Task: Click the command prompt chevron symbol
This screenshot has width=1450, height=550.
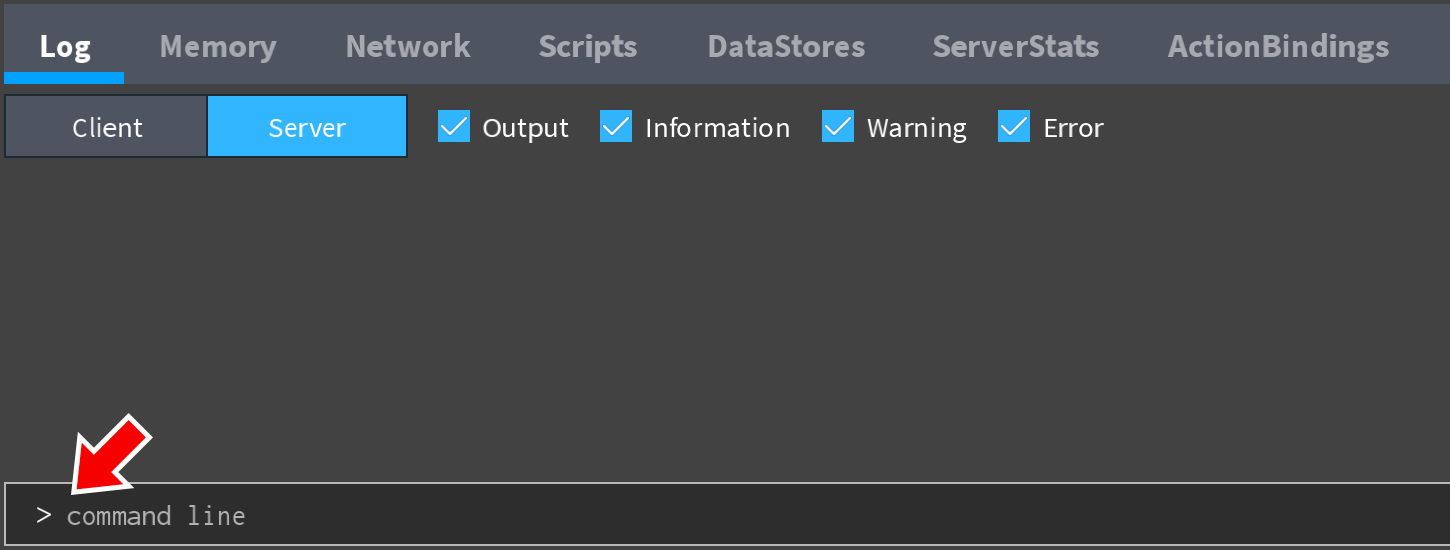Action: click(x=43, y=516)
